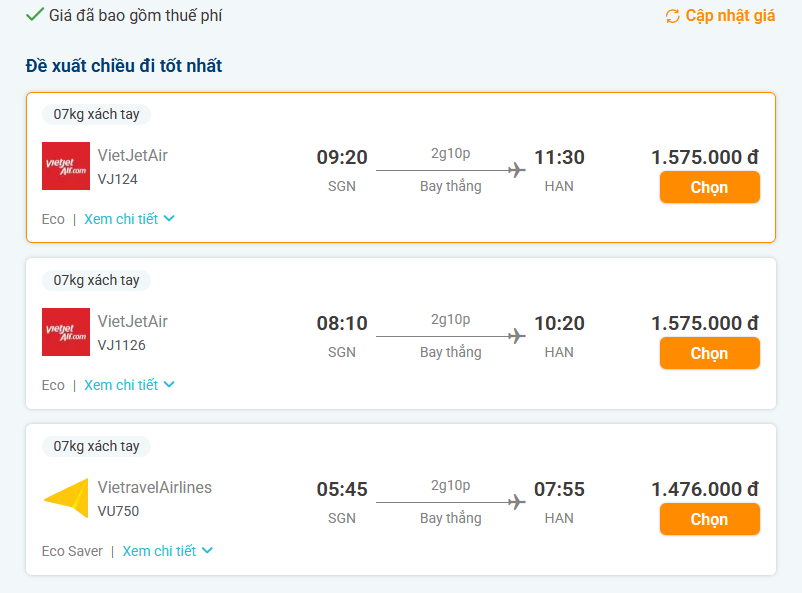Click the airplane icon on VJ124 route line
The width and height of the screenshot is (802, 593).
[517, 170]
